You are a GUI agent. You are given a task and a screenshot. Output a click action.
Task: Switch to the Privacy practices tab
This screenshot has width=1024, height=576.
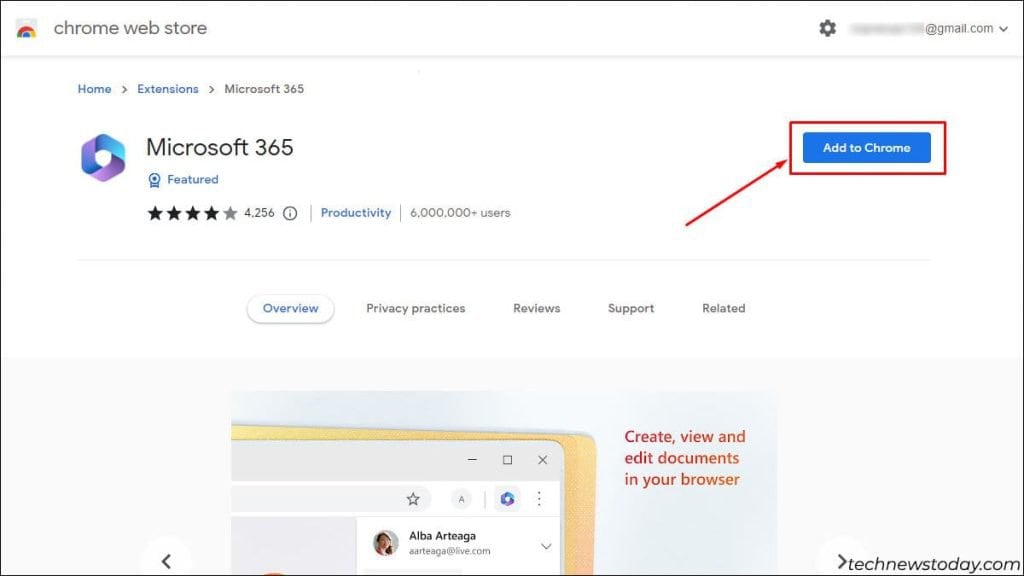pyautogui.click(x=415, y=308)
